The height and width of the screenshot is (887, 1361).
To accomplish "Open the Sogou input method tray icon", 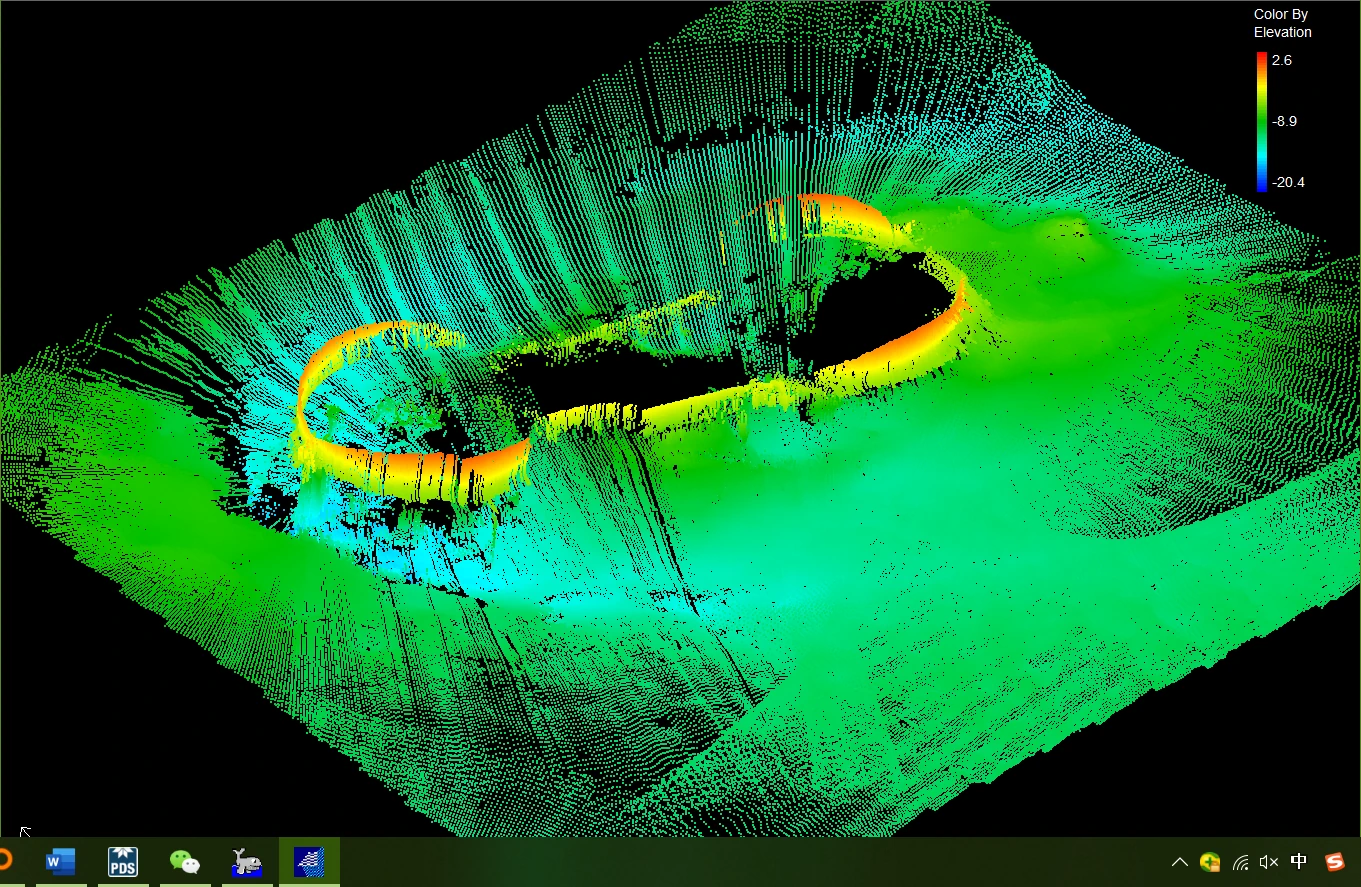I will point(1335,862).
